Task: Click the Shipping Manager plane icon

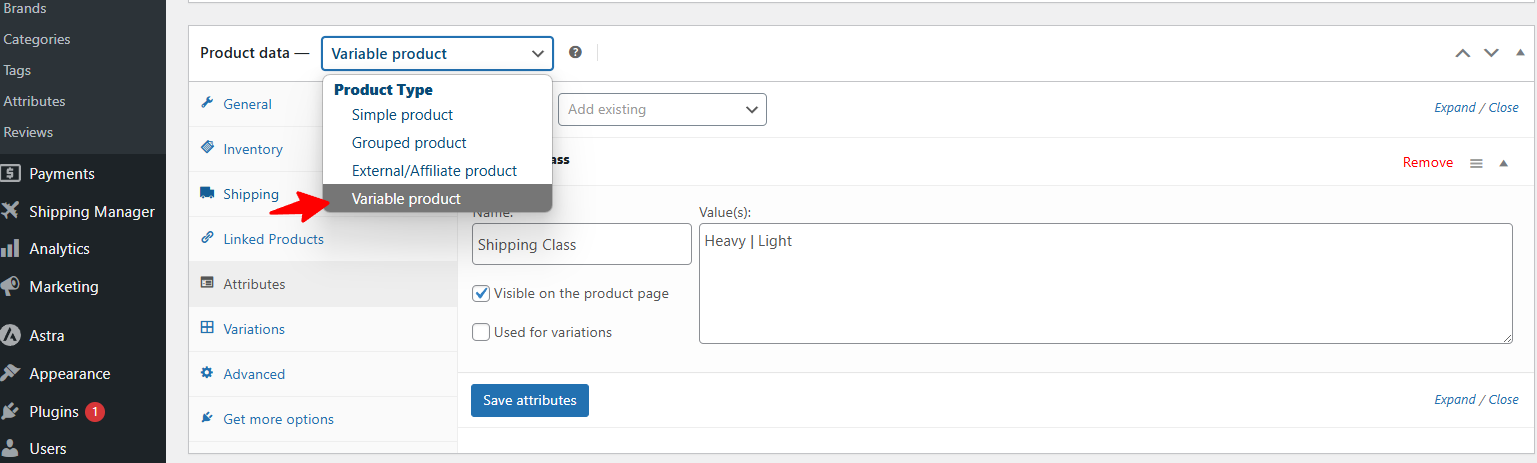Action: [x=10, y=211]
